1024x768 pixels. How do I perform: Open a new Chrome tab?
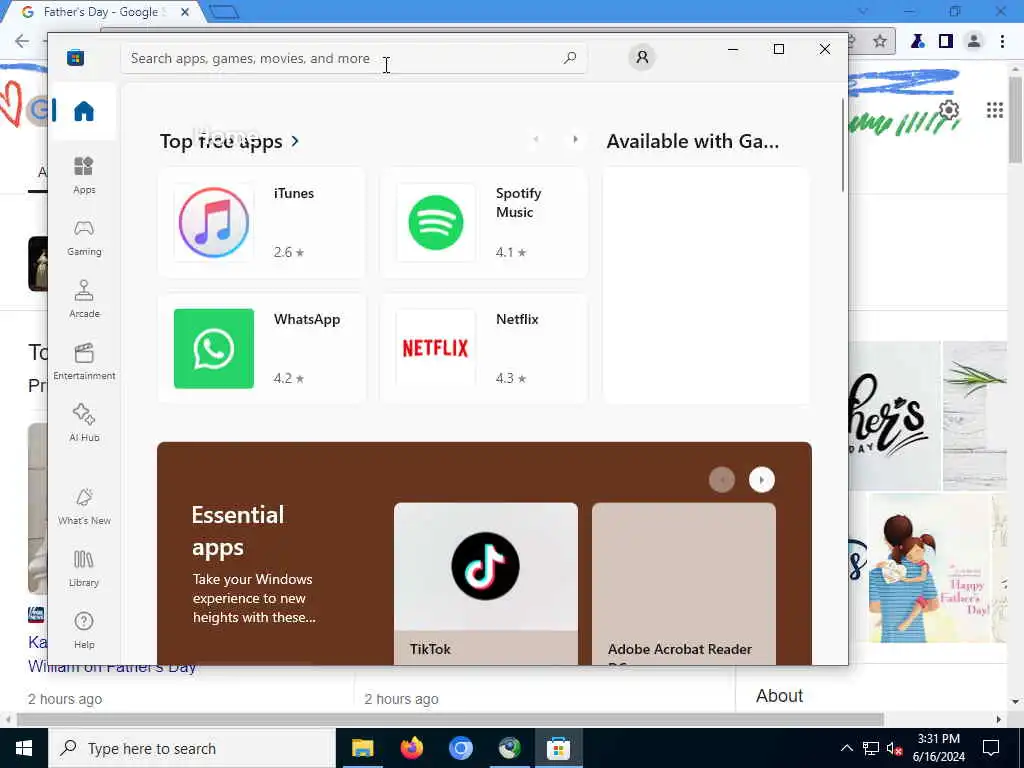pyautogui.click(x=224, y=12)
